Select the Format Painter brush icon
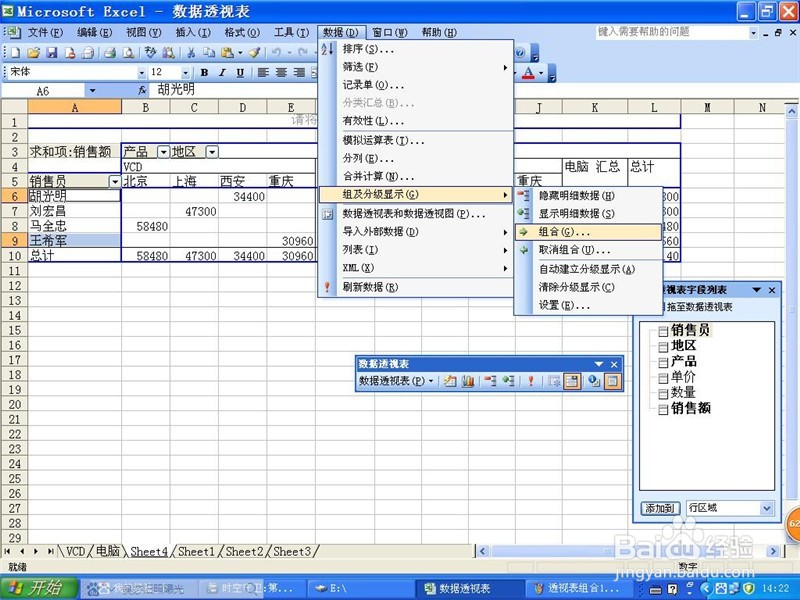This screenshot has height=600, width=800. tap(255, 52)
